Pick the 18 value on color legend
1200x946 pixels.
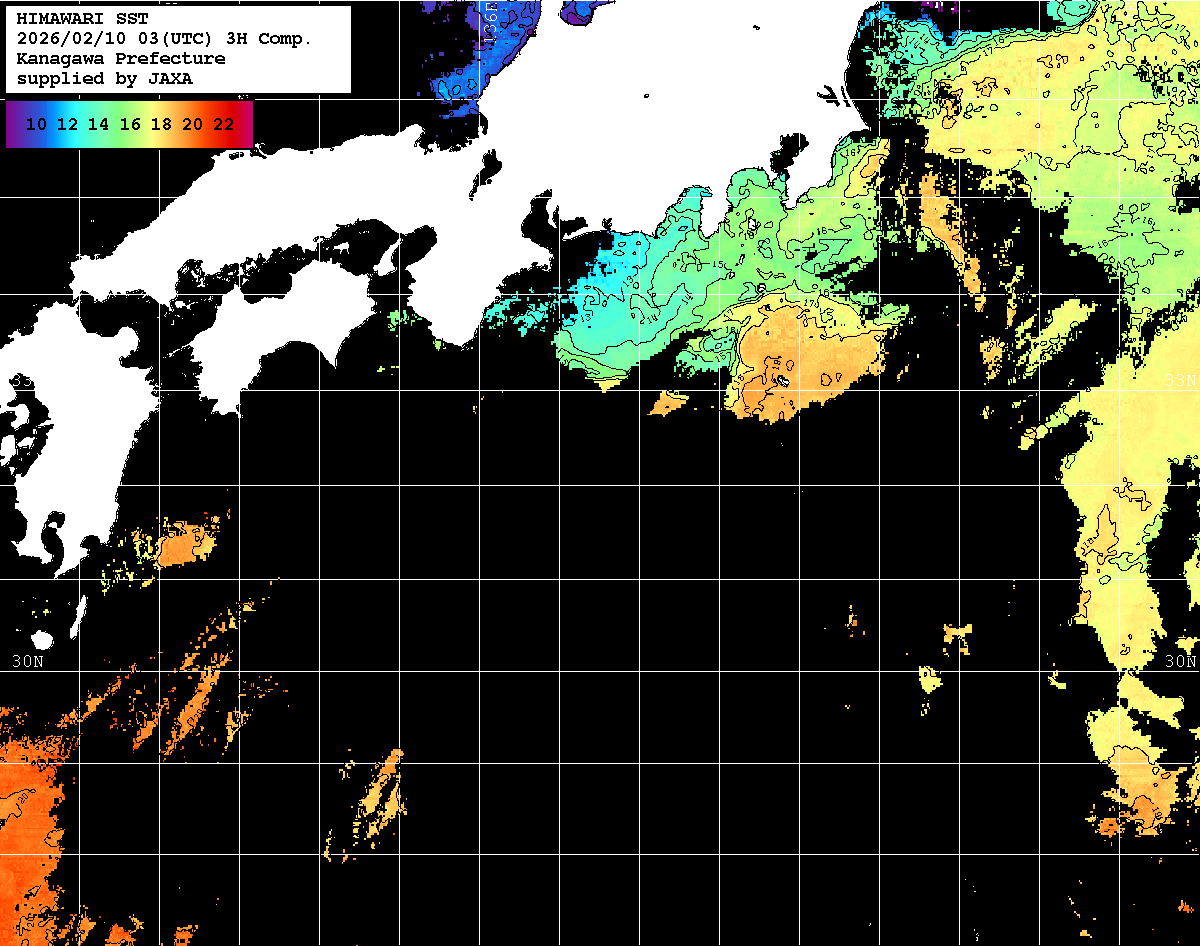(x=161, y=124)
